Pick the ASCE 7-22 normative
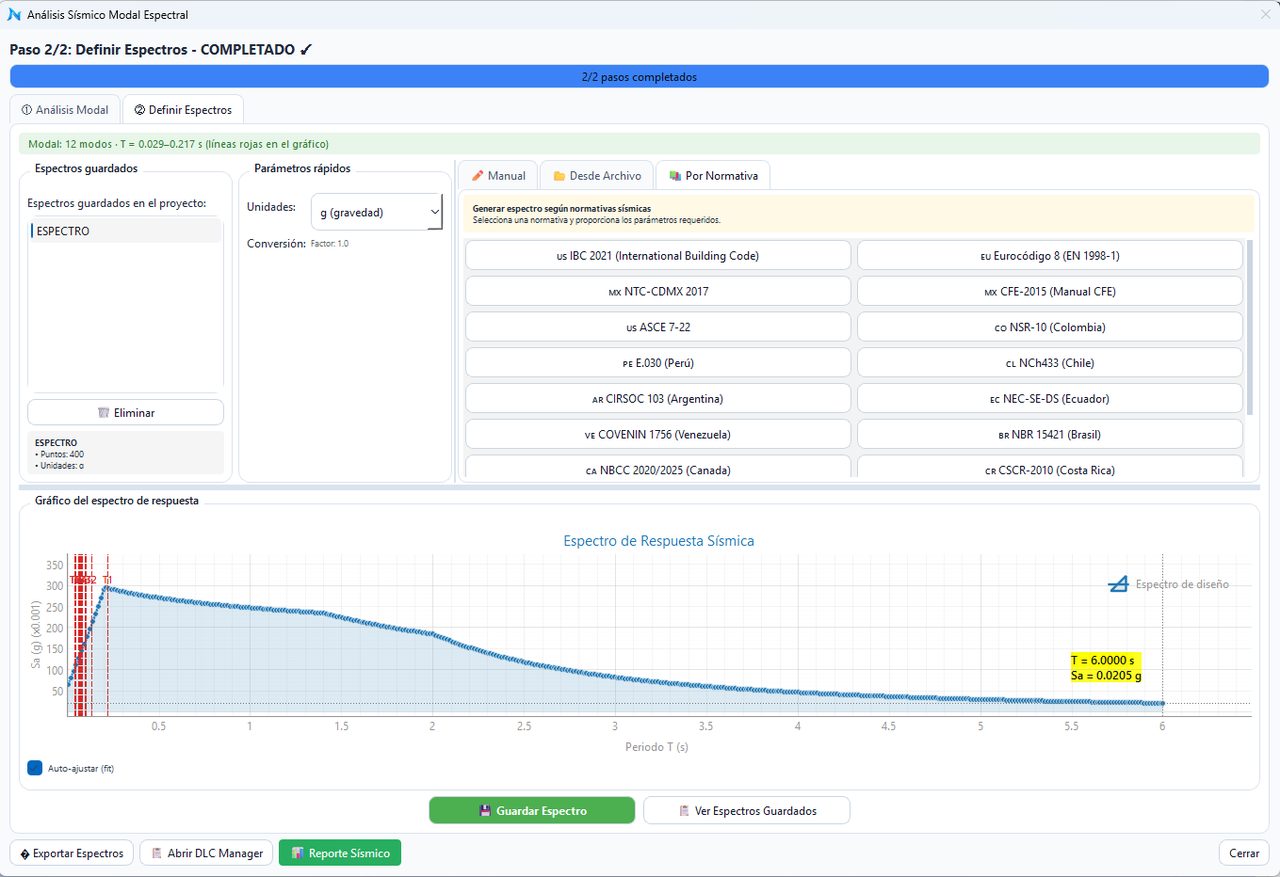Screen dimensions: 1280x877 coord(658,327)
